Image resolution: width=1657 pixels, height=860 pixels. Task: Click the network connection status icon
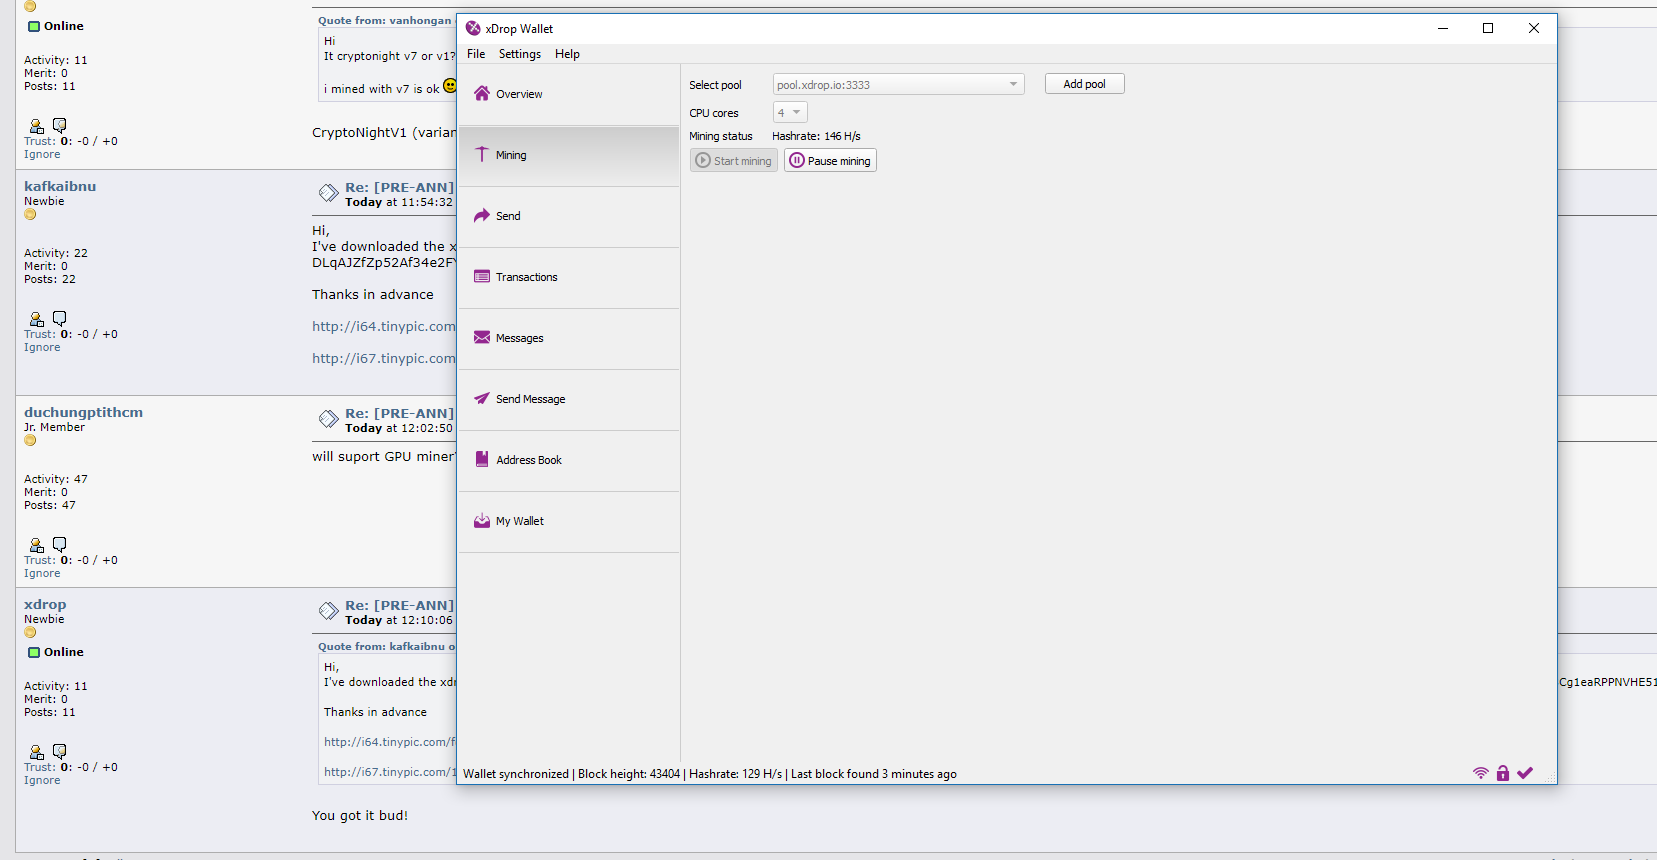coord(1481,773)
